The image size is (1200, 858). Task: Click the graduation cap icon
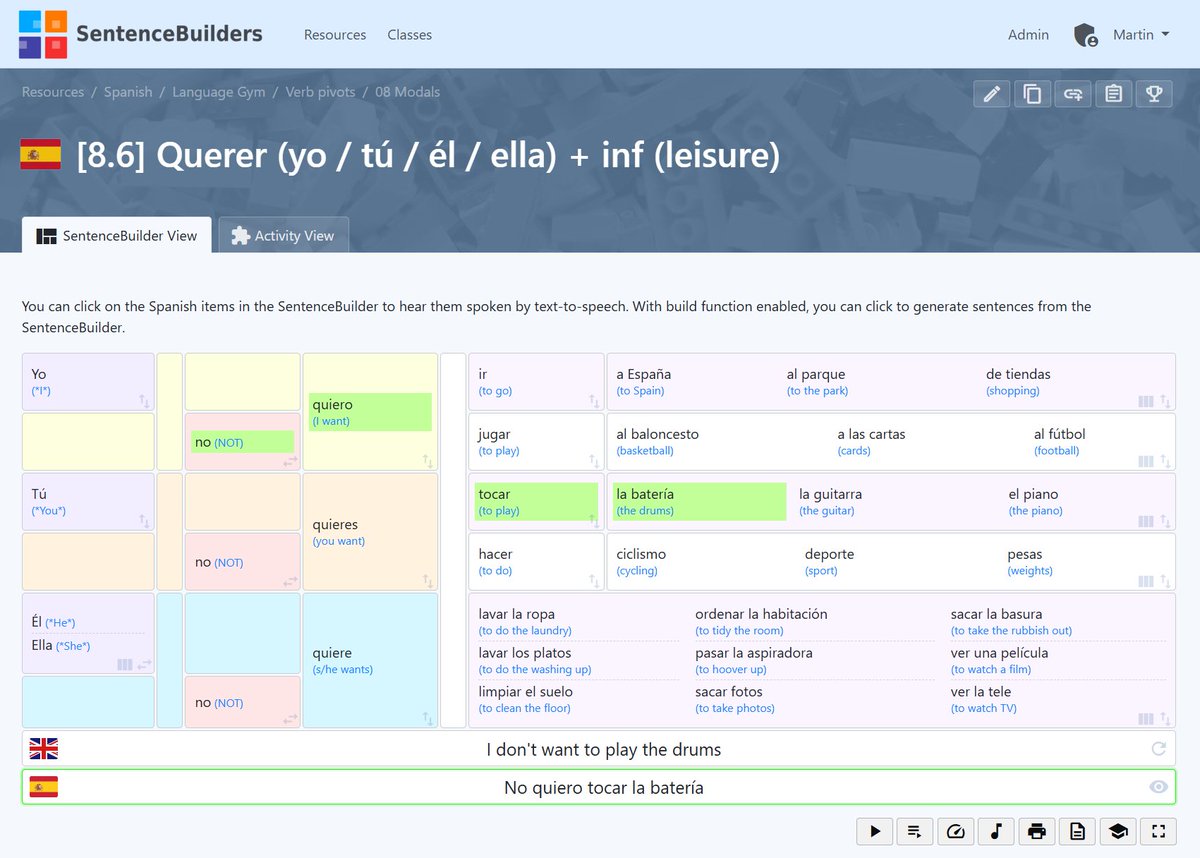[1118, 831]
